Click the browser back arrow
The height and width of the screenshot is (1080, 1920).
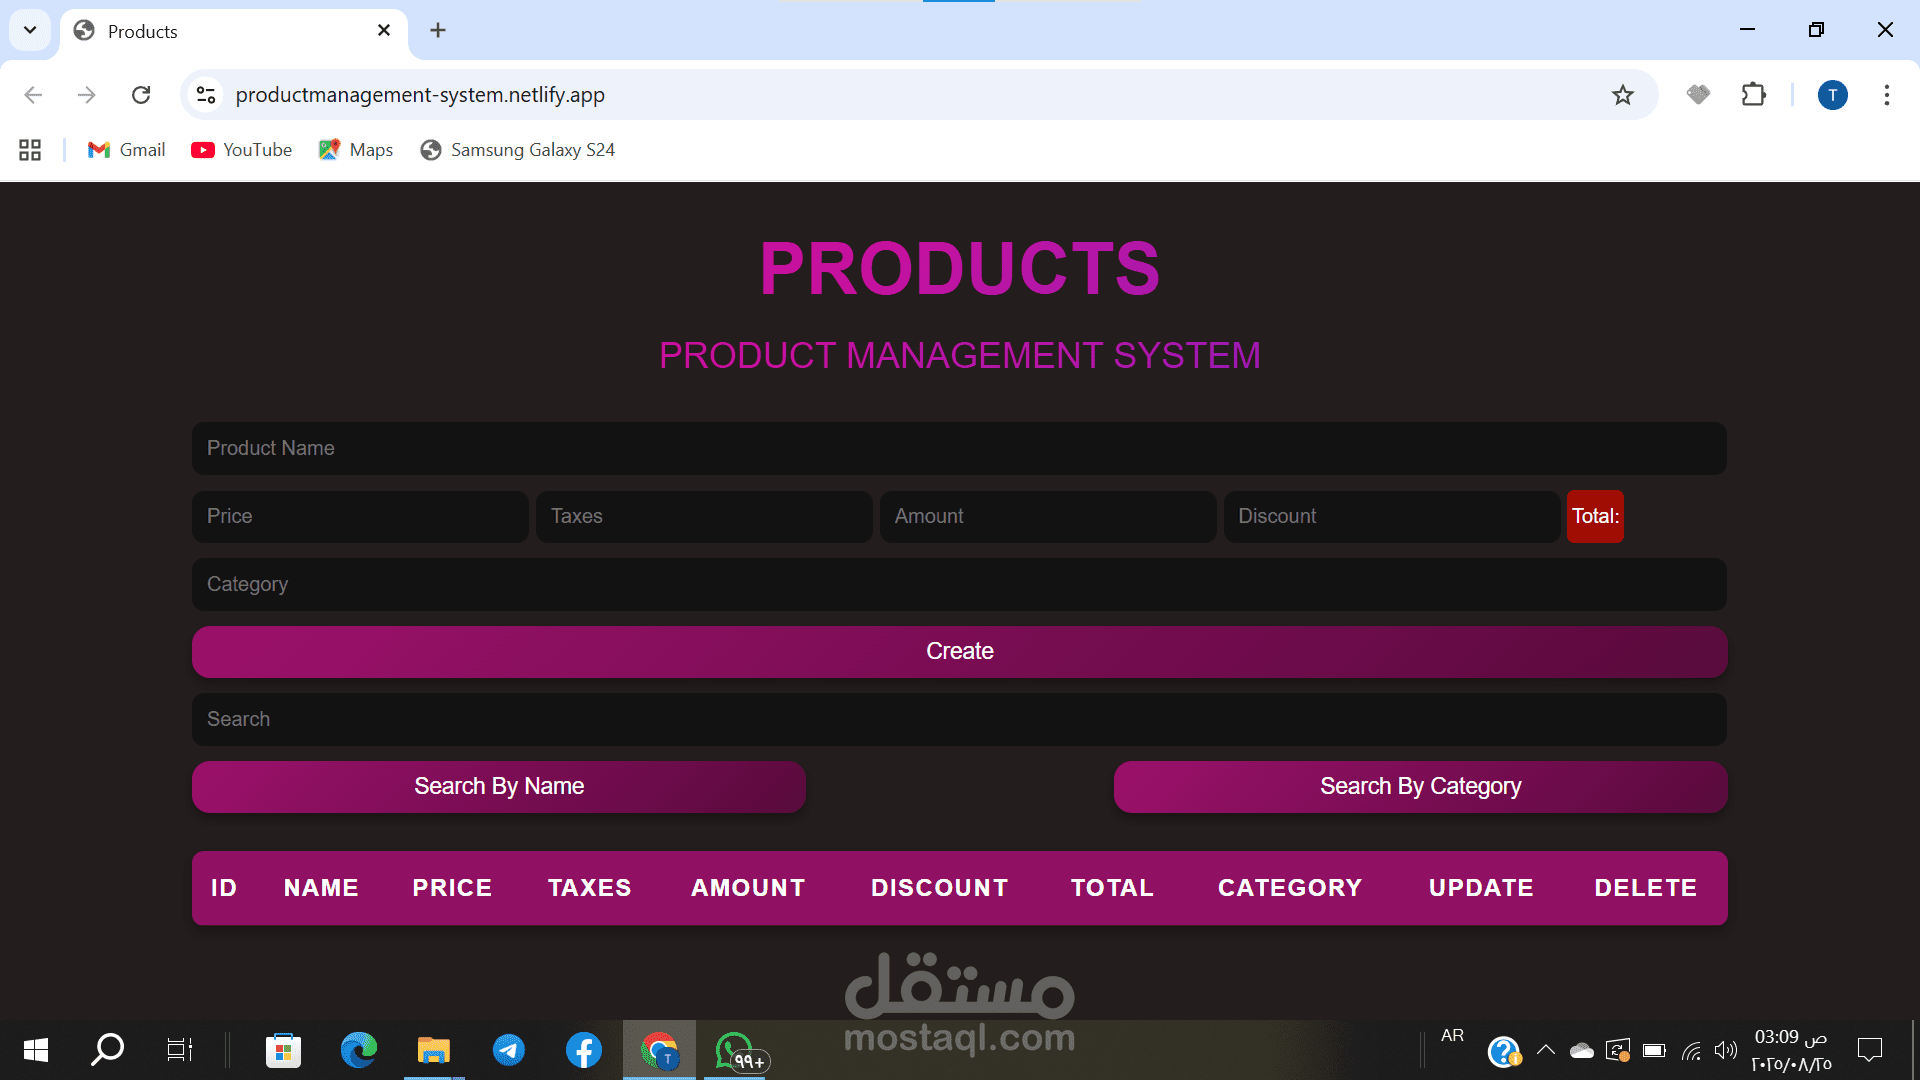pyautogui.click(x=33, y=95)
